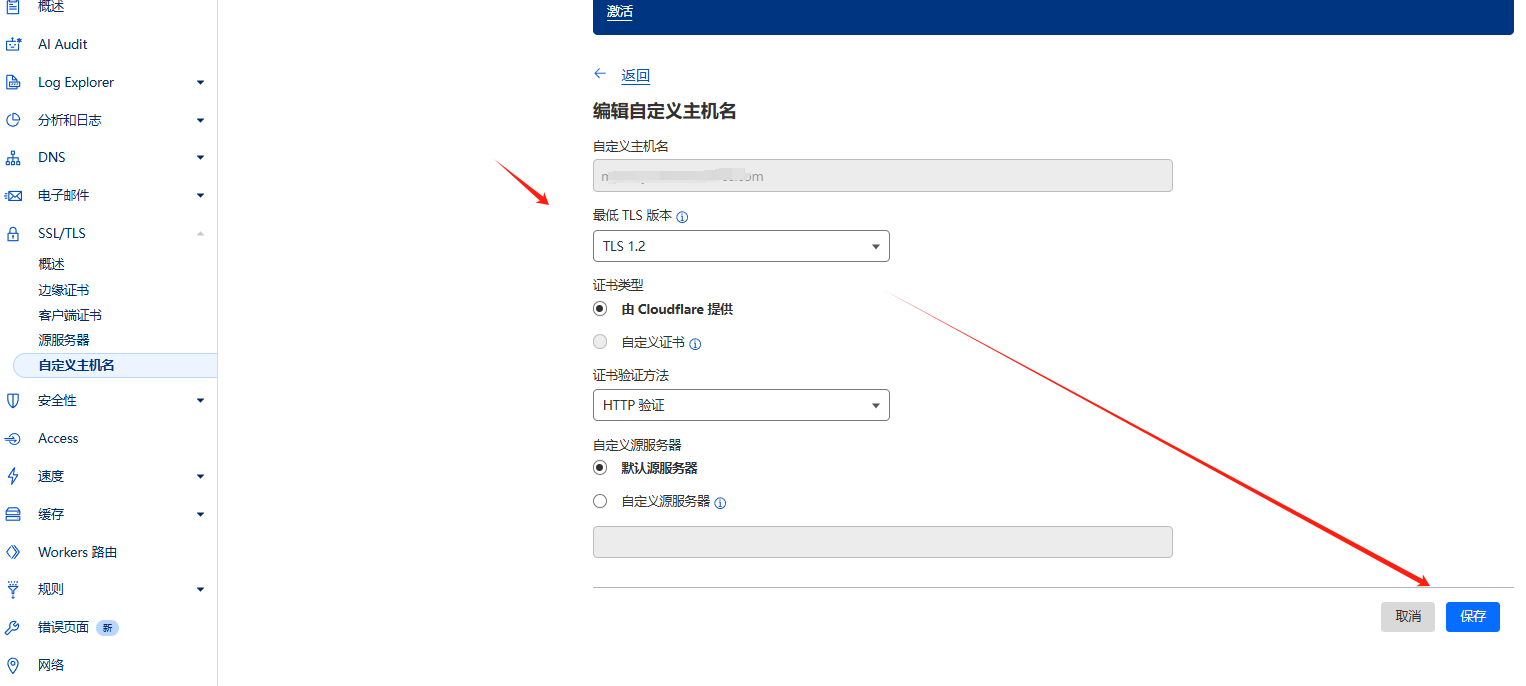The image size is (1526, 686).
Task: Click the 保存 button
Action: pos(1472,616)
